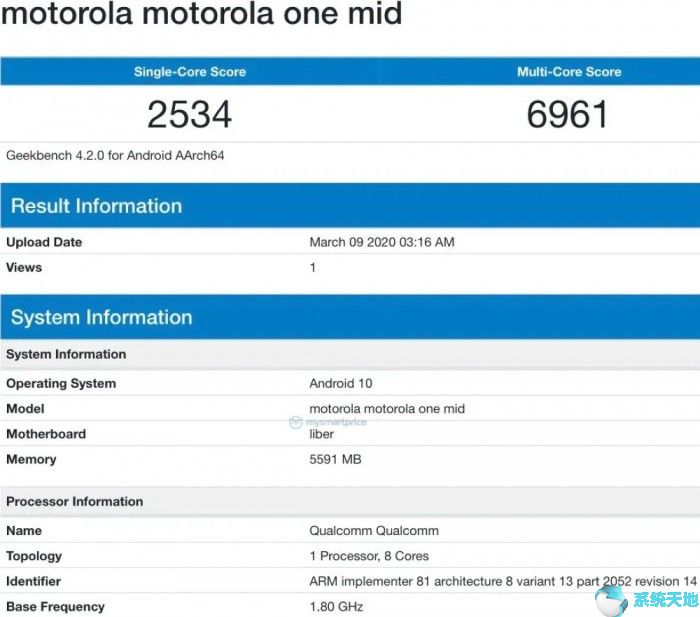This screenshot has width=700, height=617.
Task: Click 'Geekbench 4.2.0 for Android AArch64' text
Action: 115,155
